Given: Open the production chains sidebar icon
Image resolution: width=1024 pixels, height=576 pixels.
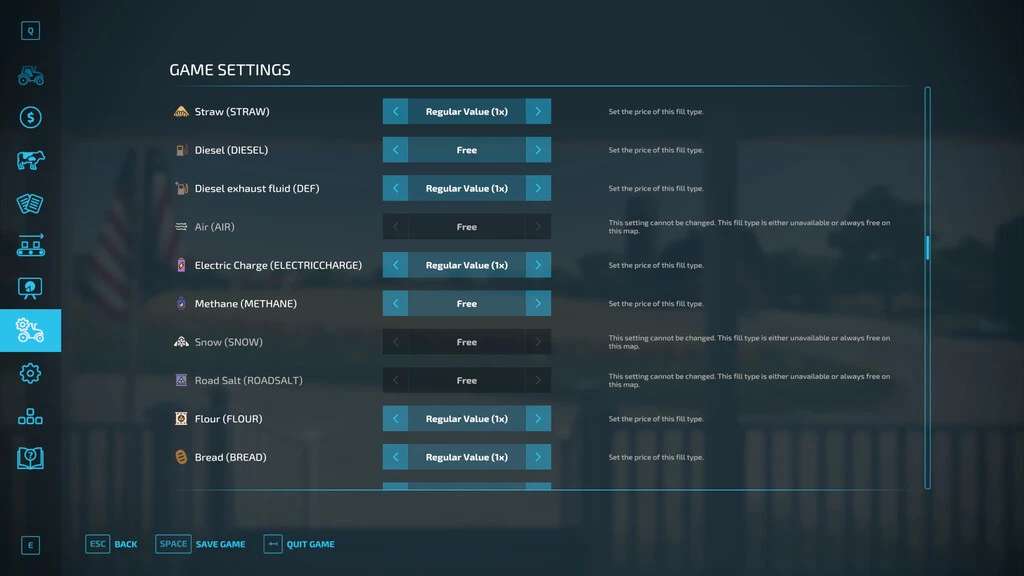Looking at the screenshot, I should click(x=30, y=245).
